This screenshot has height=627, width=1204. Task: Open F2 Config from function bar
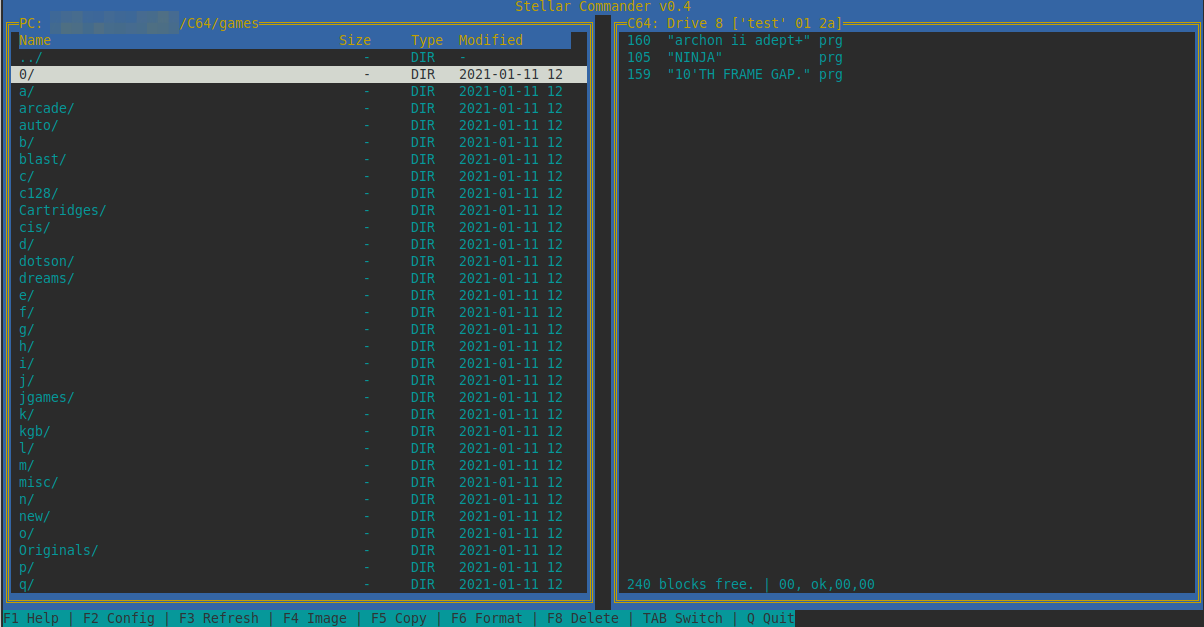click(118, 618)
